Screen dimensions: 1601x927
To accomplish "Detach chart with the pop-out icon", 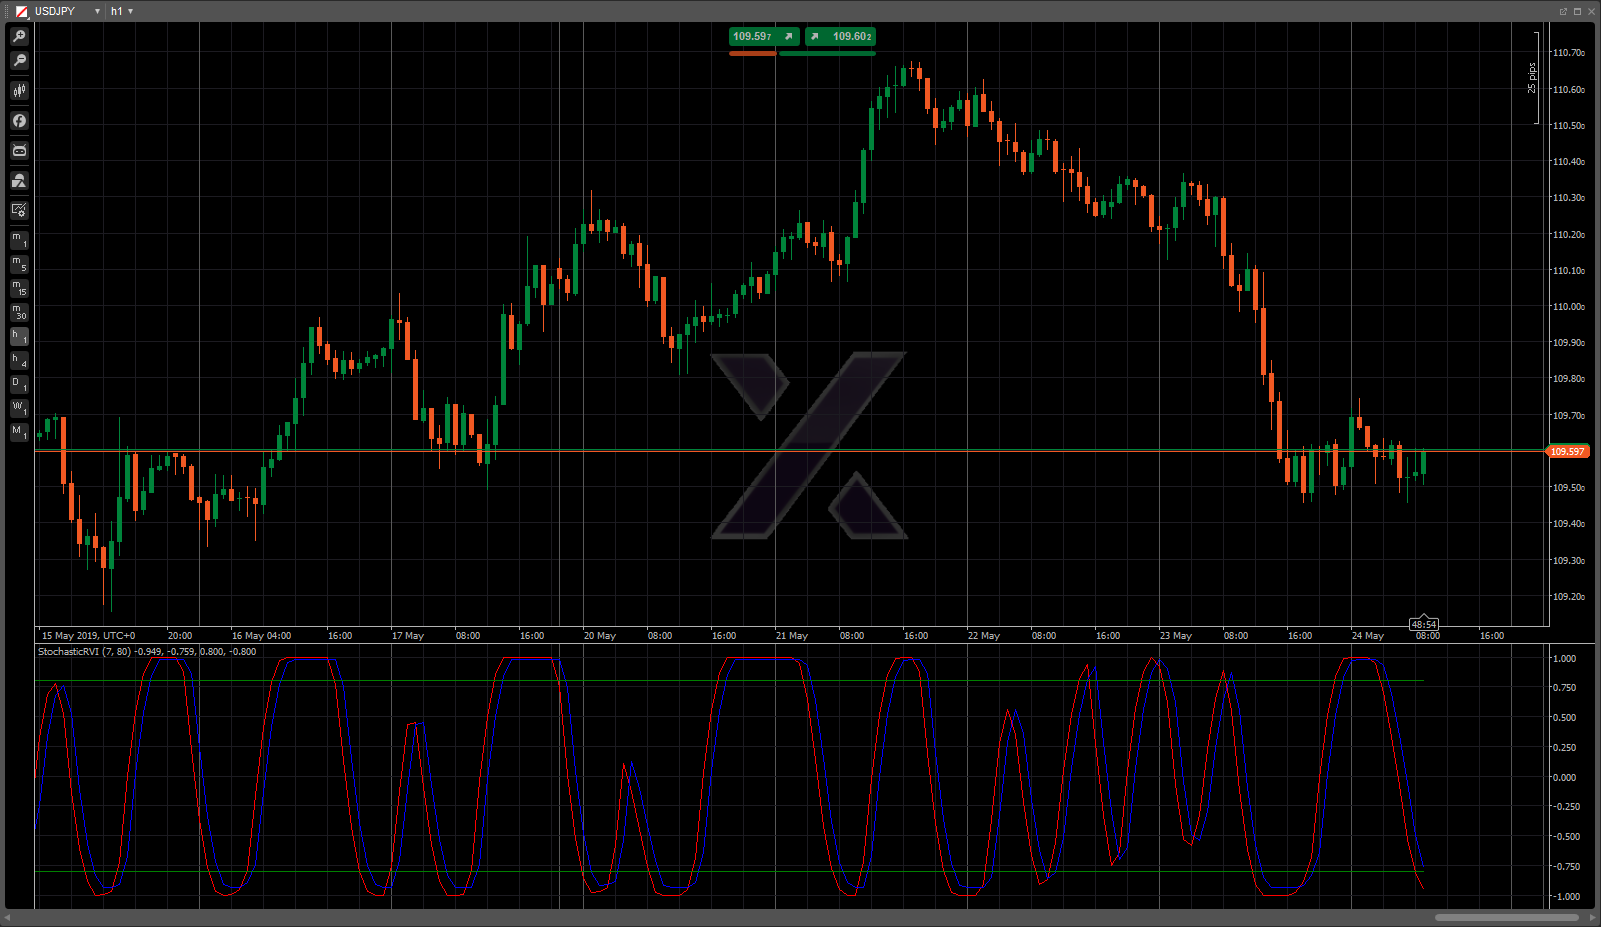I will click(1563, 11).
